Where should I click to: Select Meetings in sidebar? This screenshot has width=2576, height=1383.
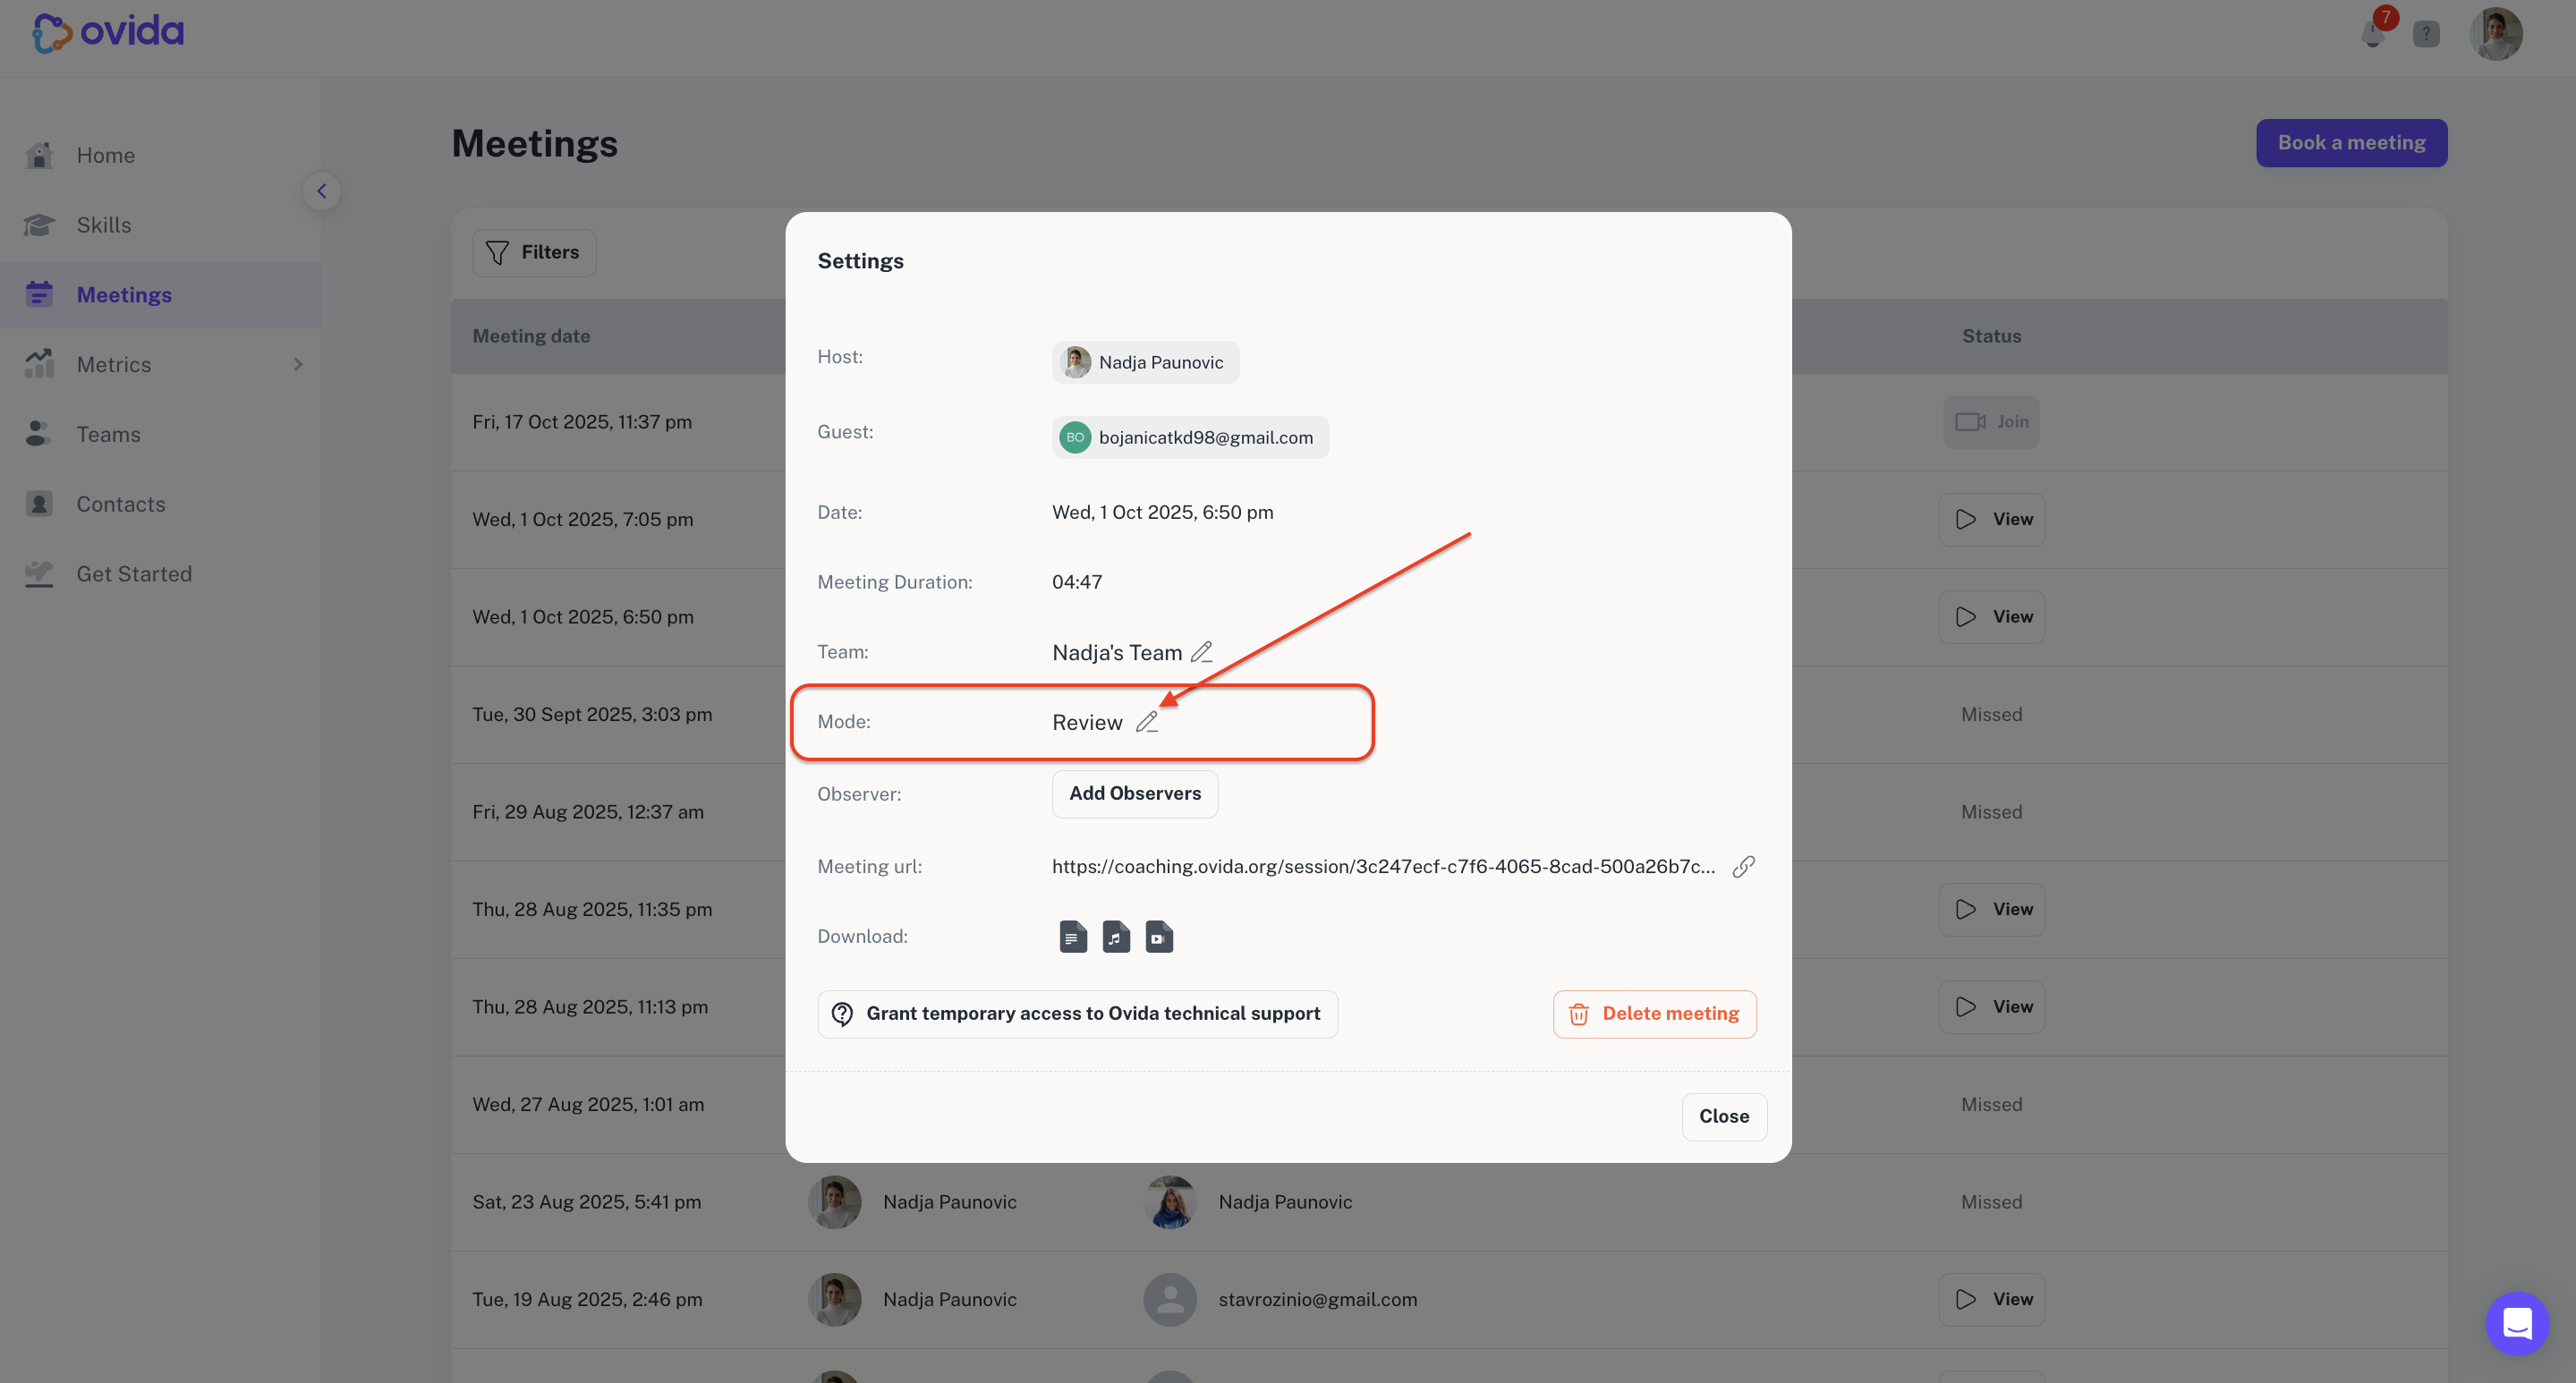[x=160, y=295]
